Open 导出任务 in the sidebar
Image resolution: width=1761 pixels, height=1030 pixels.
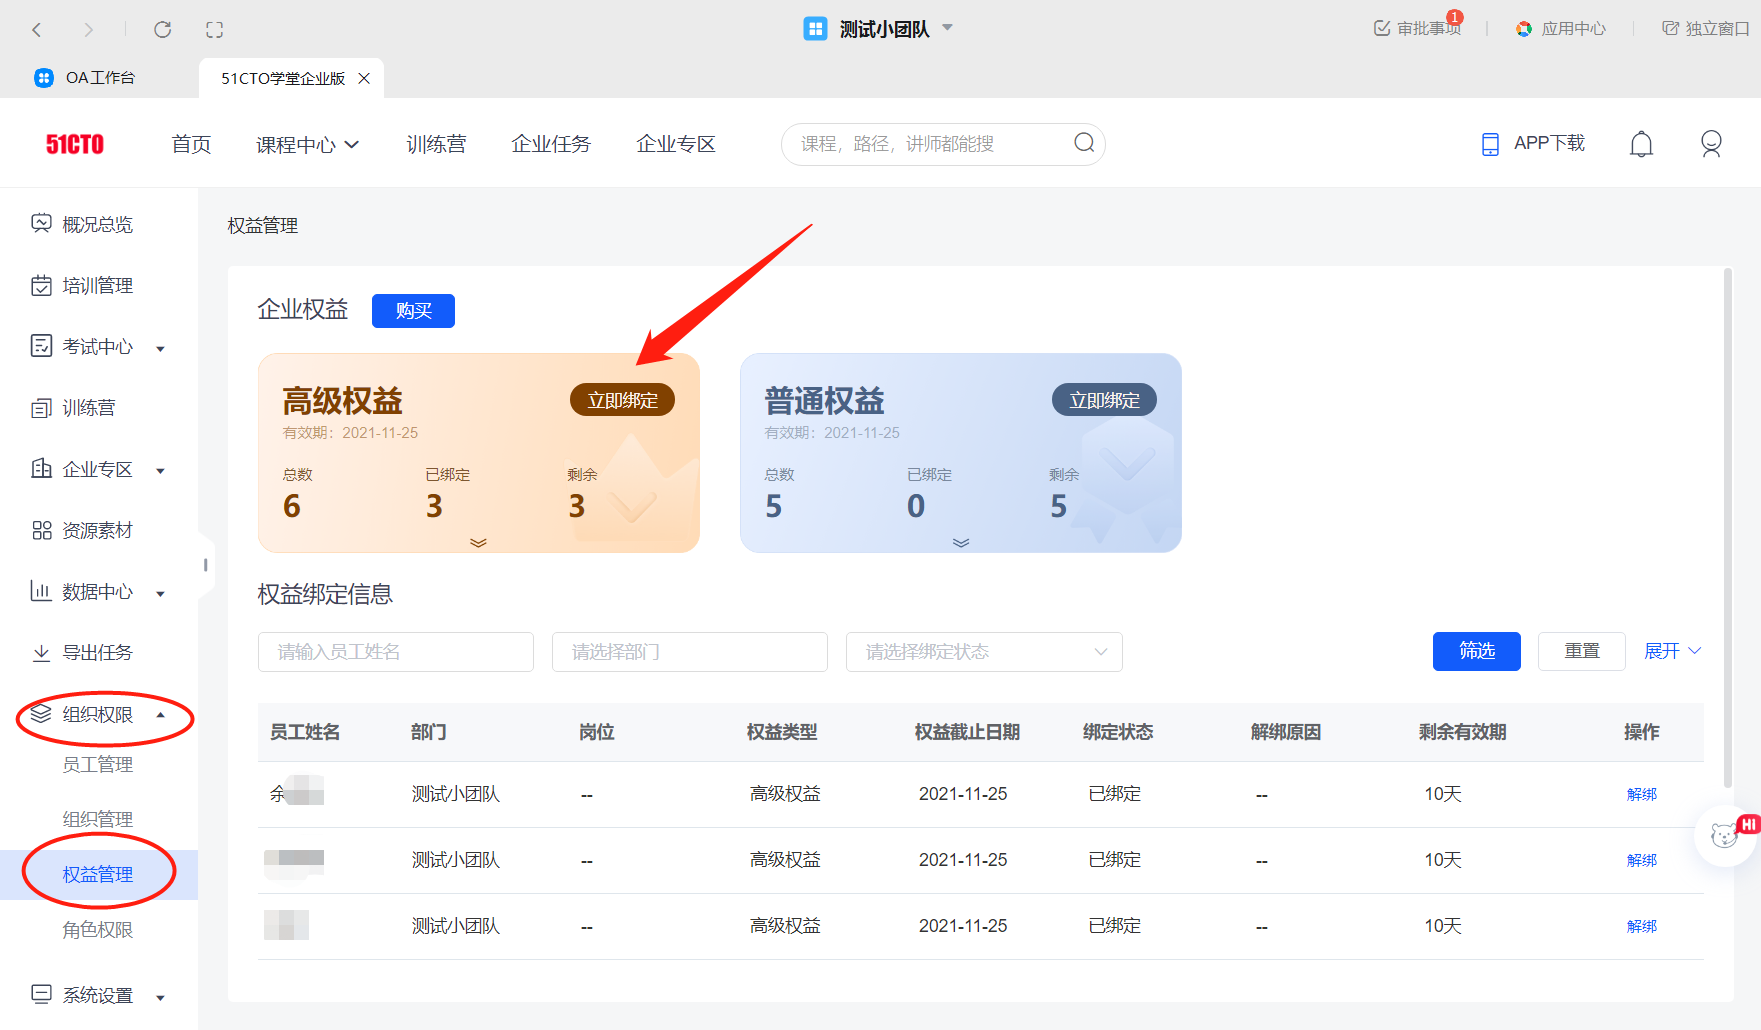click(82, 653)
